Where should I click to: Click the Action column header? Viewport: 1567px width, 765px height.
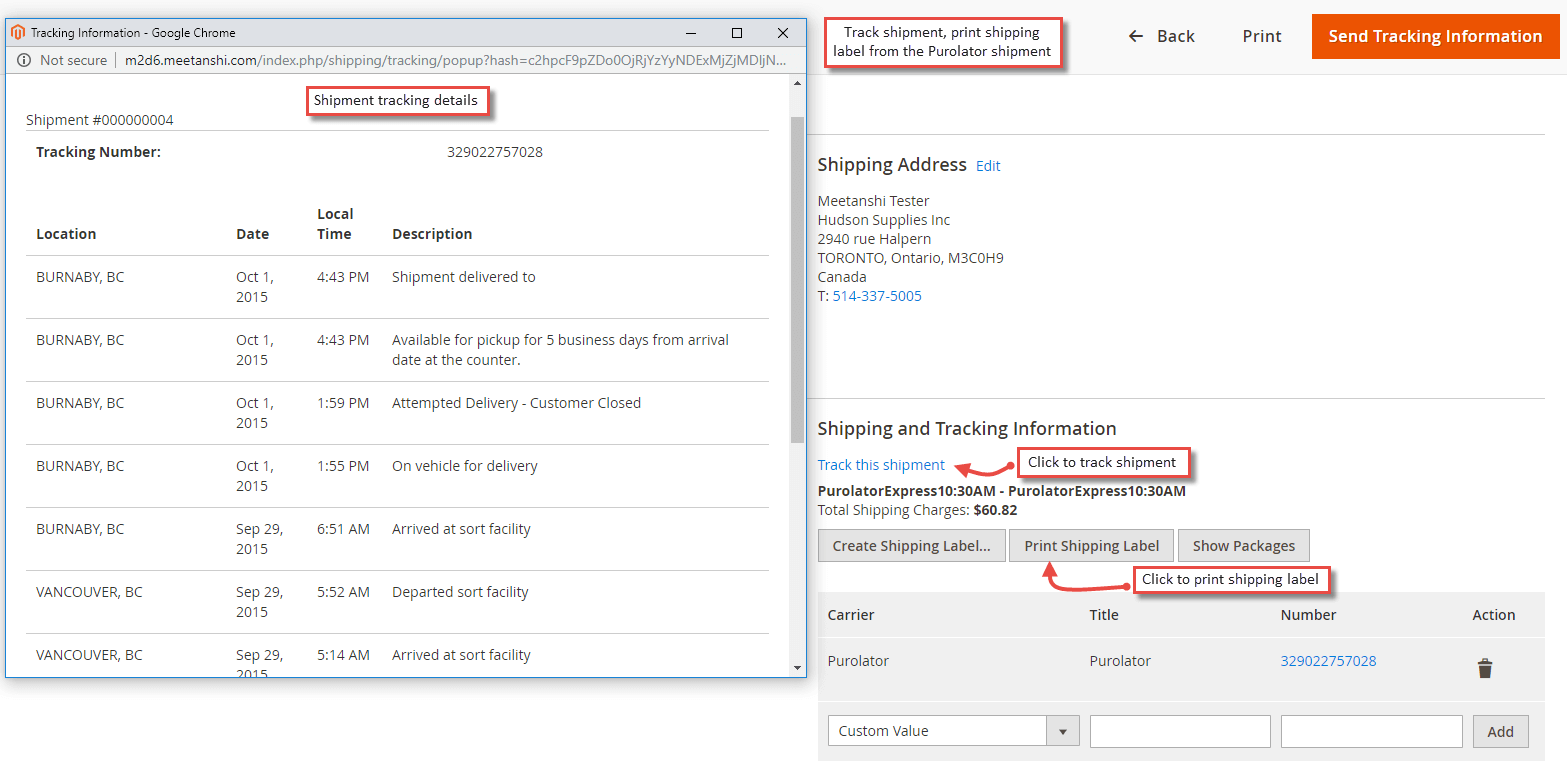[x=1494, y=615]
